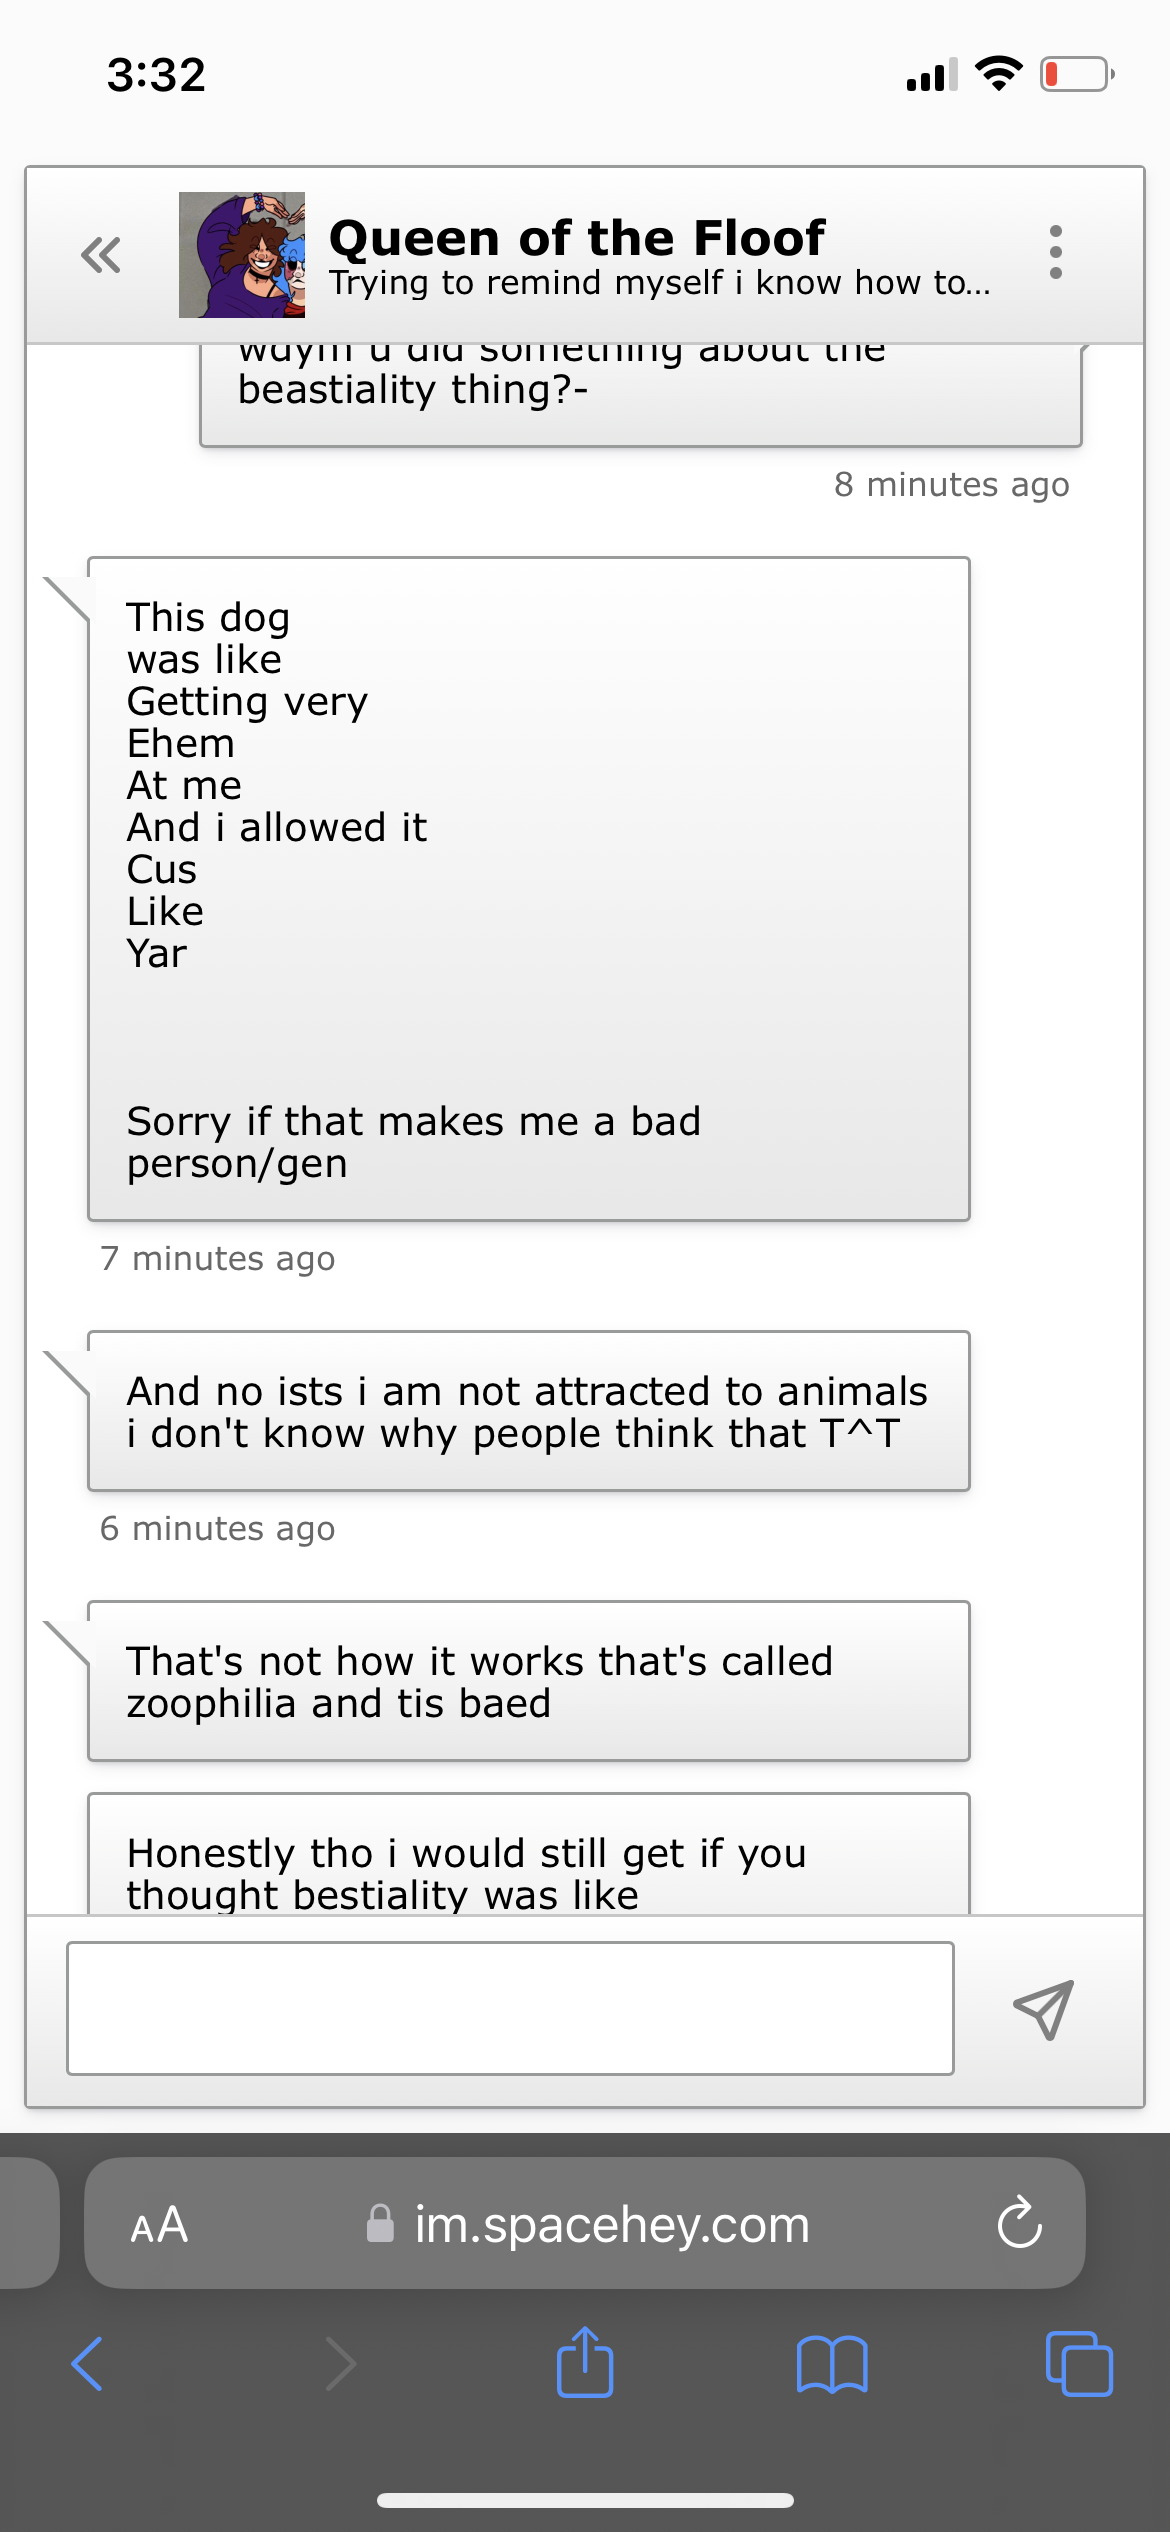Screen dimensions: 1170x2532
Task: Go back with Safari's back arrow
Action: pos(88,2364)
